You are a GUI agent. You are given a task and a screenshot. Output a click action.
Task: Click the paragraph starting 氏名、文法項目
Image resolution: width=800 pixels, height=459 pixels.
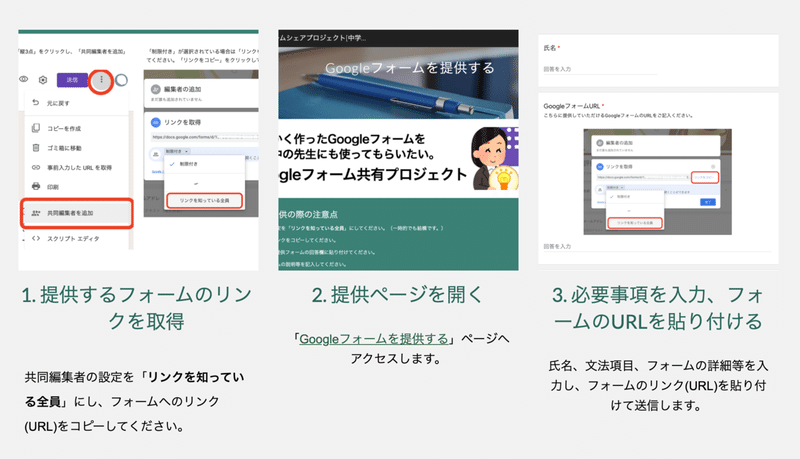pos(658,385)
